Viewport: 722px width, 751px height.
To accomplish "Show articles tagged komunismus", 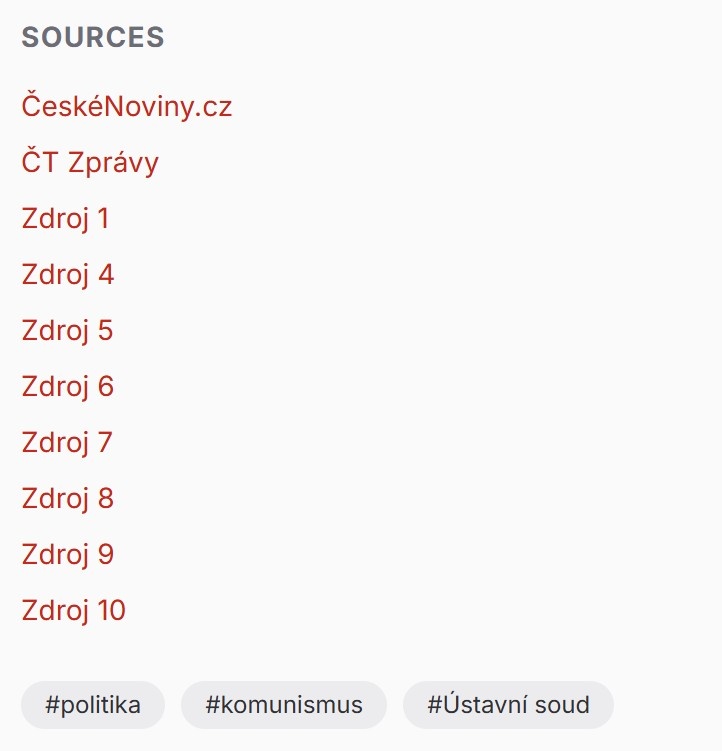I will tap(284, 705).
